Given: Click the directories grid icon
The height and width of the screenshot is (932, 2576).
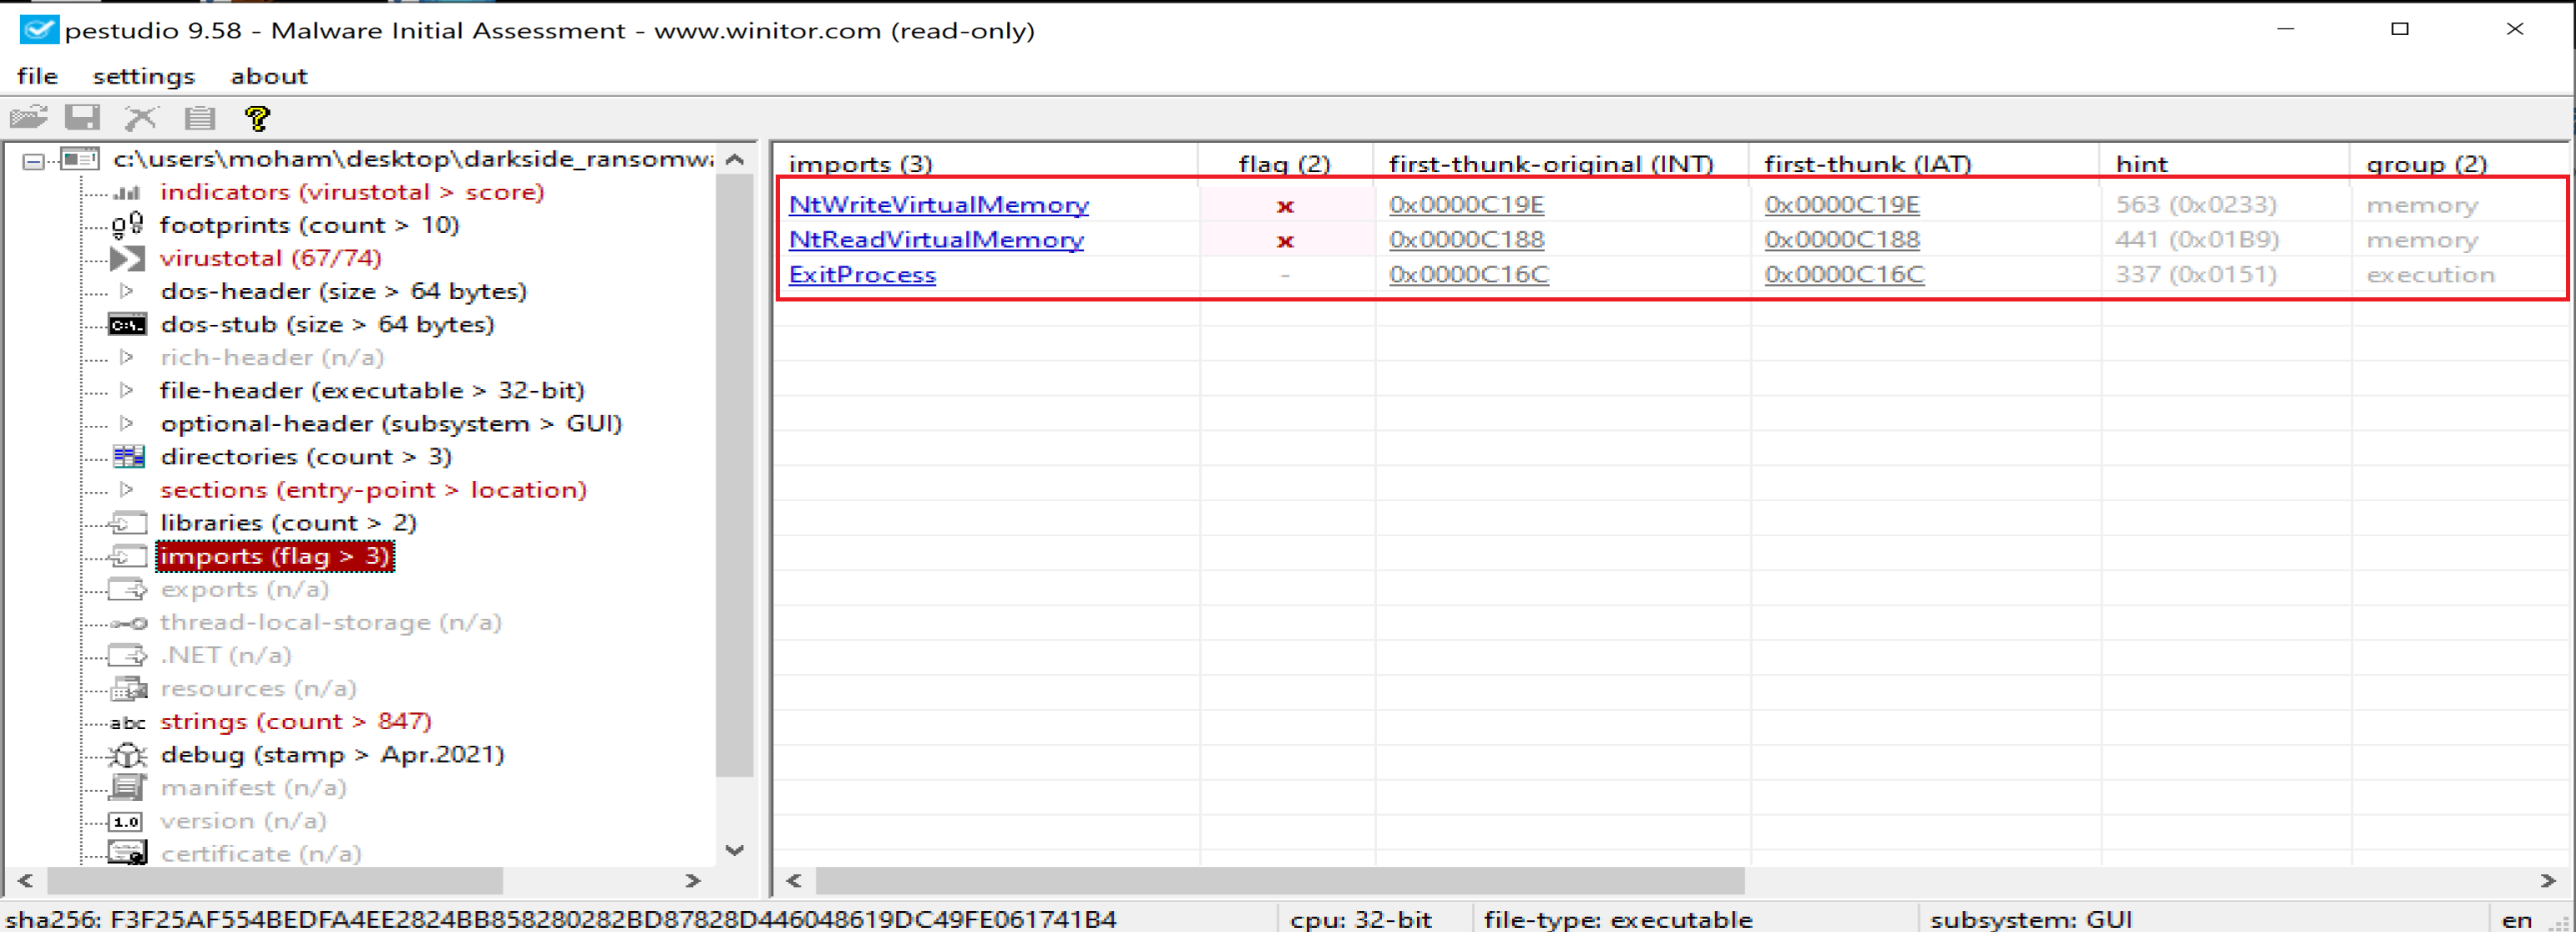Looking at the screenshot, I should click(x=128, y=457).
